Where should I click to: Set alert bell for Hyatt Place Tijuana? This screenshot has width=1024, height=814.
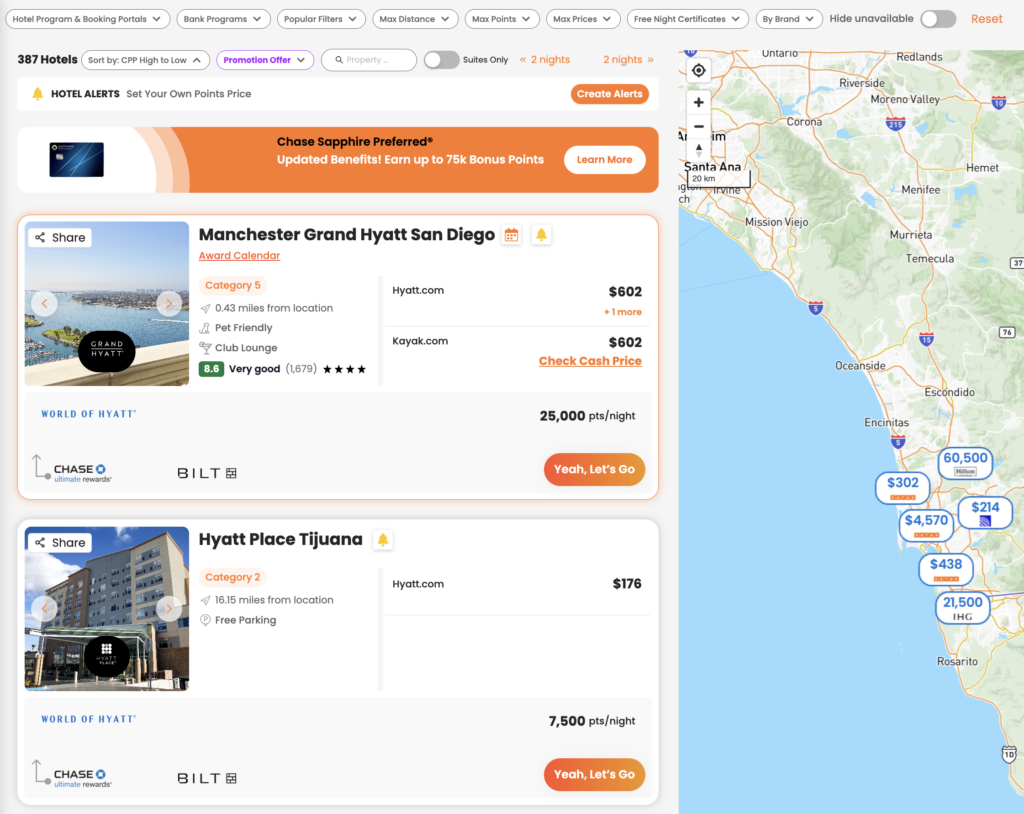tap(383, 540)
